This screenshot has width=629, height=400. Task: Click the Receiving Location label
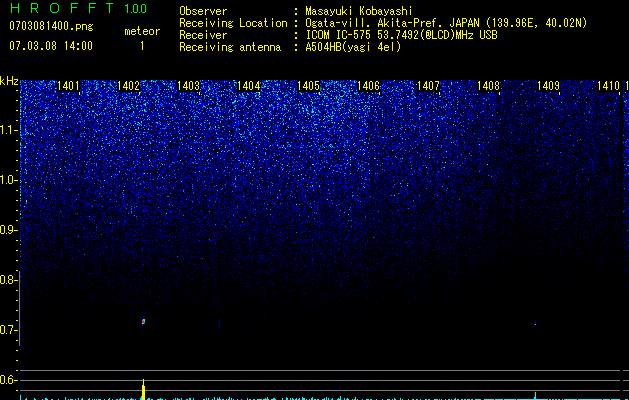(x=233, y=23)
